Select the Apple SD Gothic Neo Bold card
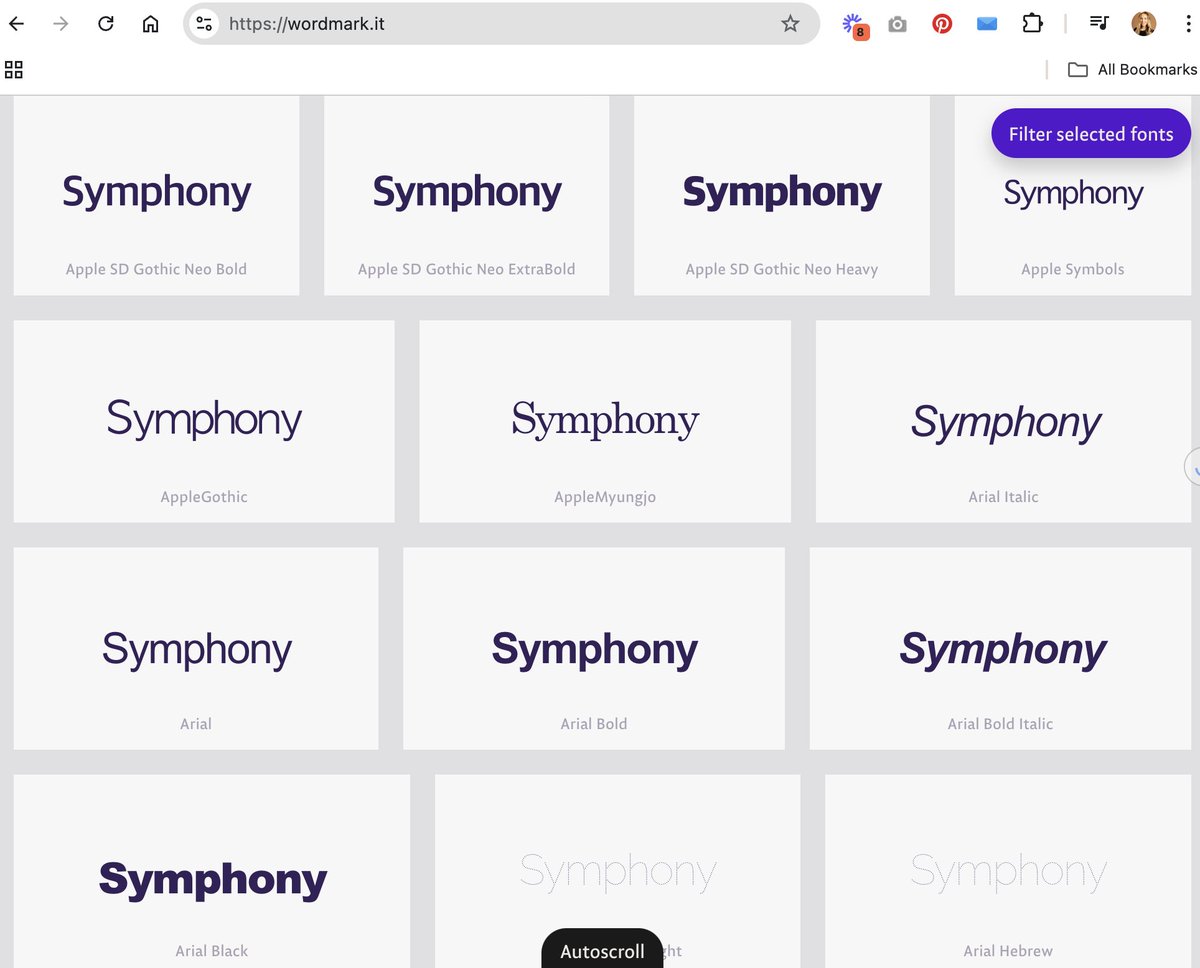1200x968 pixels. pyautogui.click(x=156, y=195)
